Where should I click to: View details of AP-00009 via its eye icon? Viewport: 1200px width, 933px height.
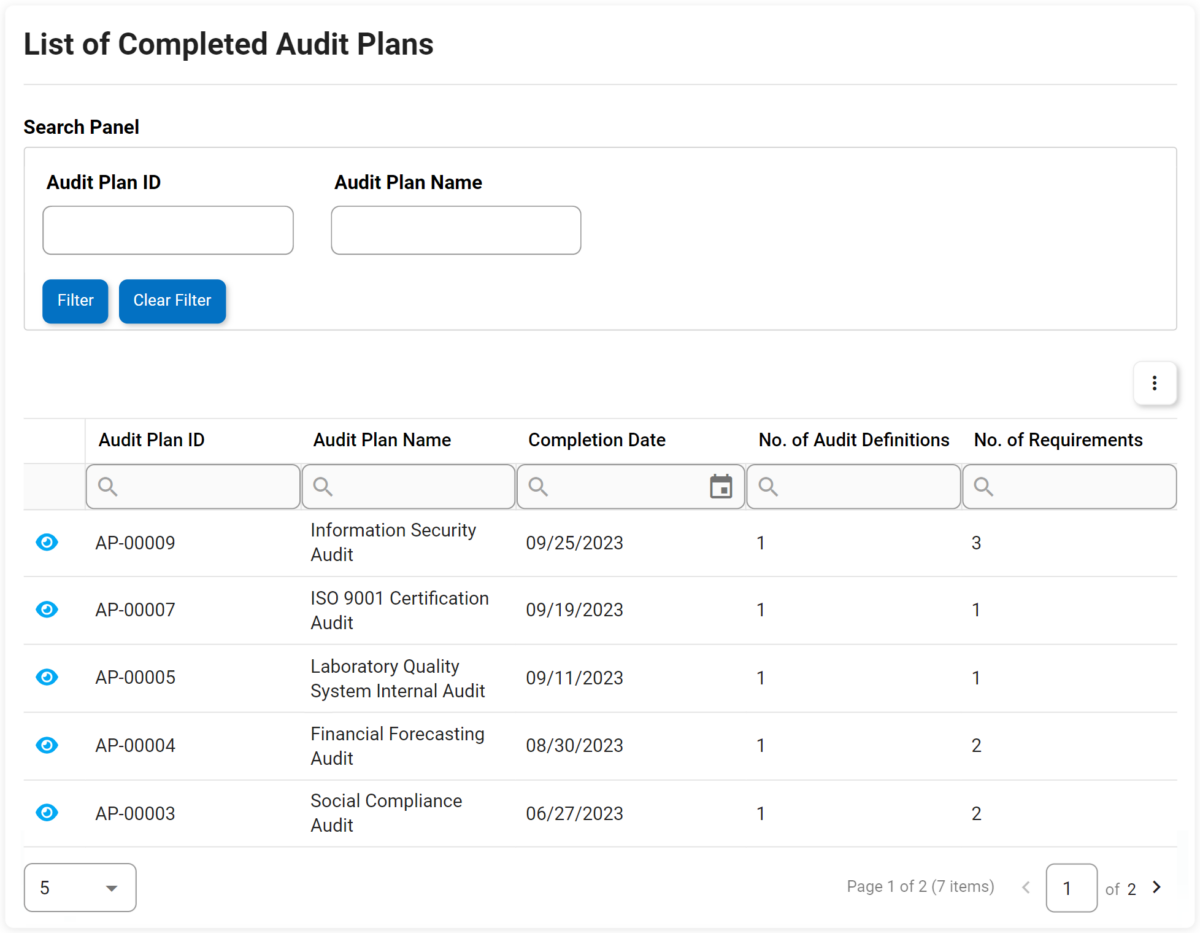point(46,542)
